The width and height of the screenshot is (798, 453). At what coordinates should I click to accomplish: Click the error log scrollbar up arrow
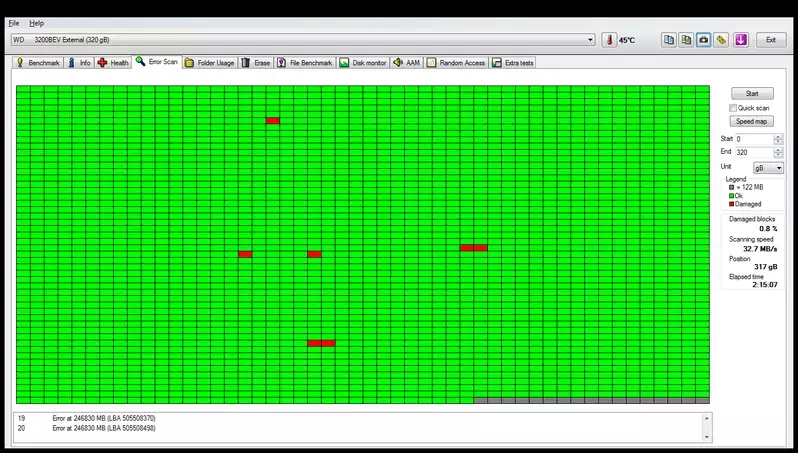click(x=706, y=418)
